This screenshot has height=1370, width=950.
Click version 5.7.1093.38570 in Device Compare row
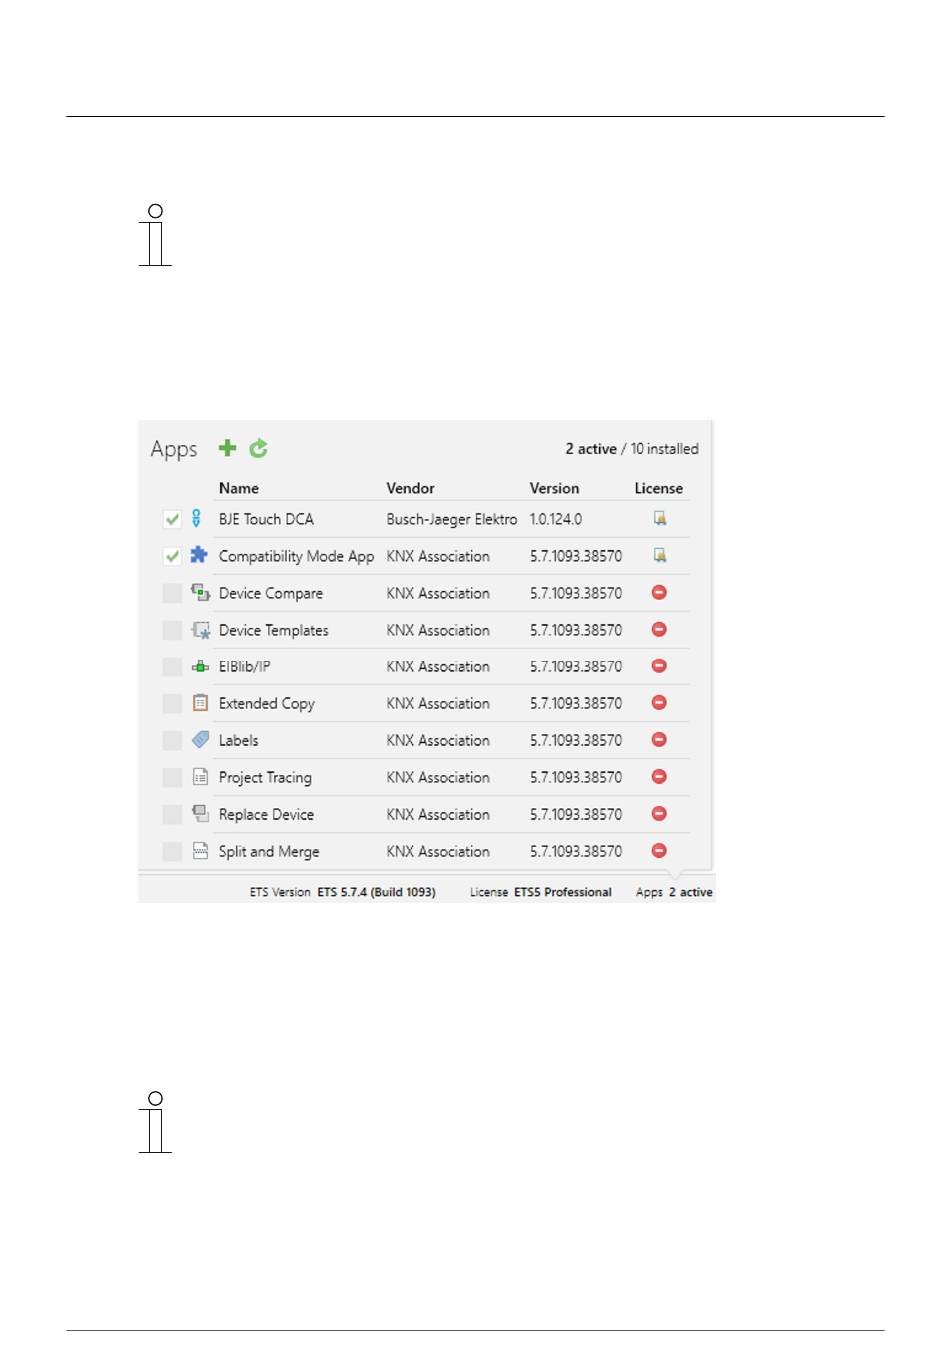click(576, 593)
